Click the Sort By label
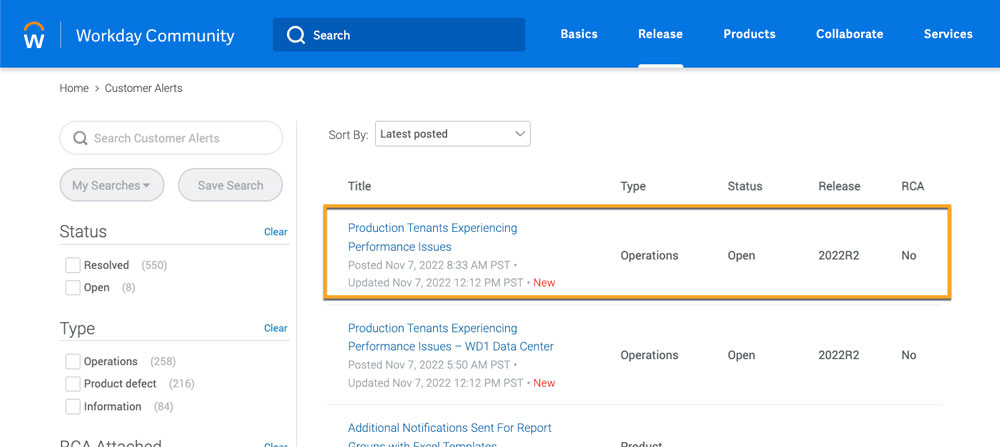Viewport: 1000px width, 447px height. pyautogui.click(x=348, y=135)
